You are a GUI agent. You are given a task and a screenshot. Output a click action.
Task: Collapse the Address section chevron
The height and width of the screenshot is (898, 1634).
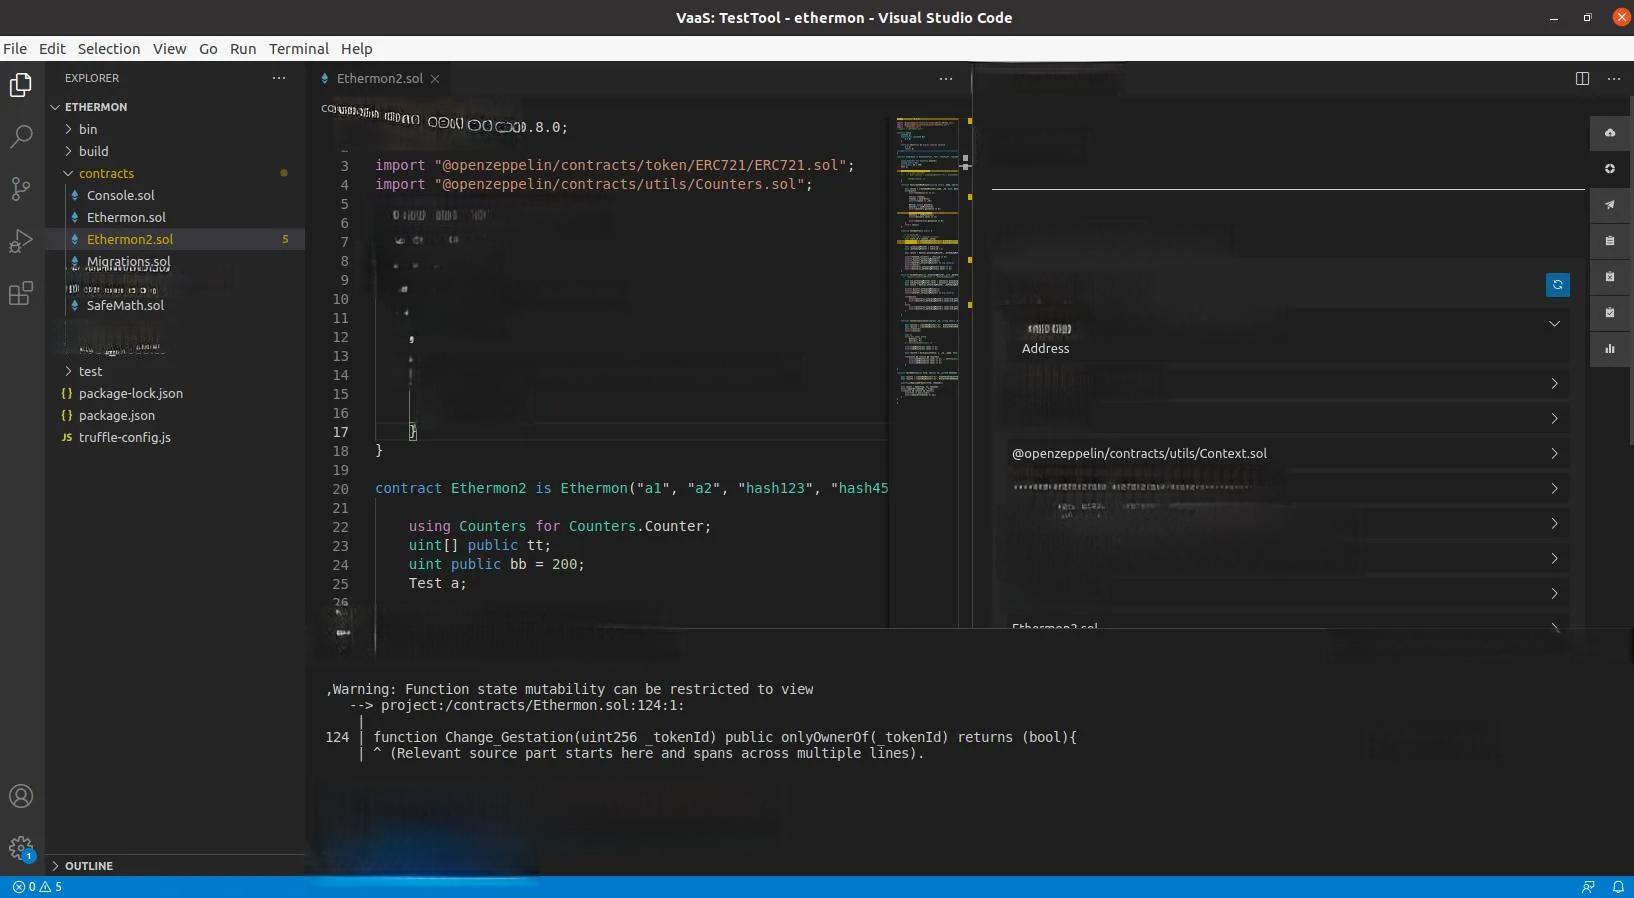coord(1554,324)
